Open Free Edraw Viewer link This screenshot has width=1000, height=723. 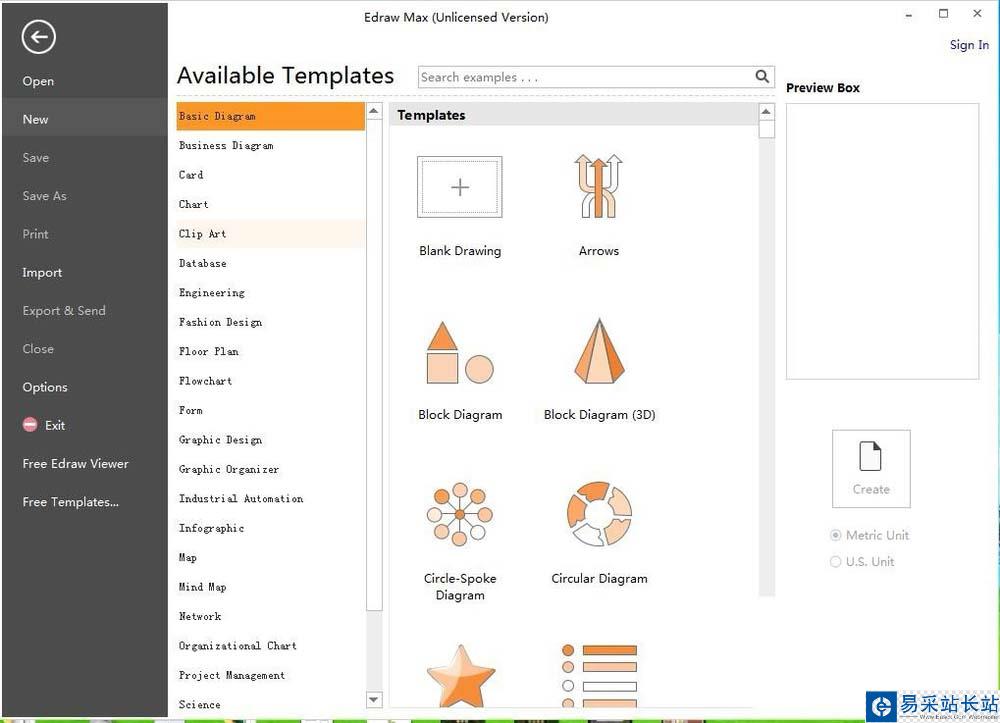[75, 464]
